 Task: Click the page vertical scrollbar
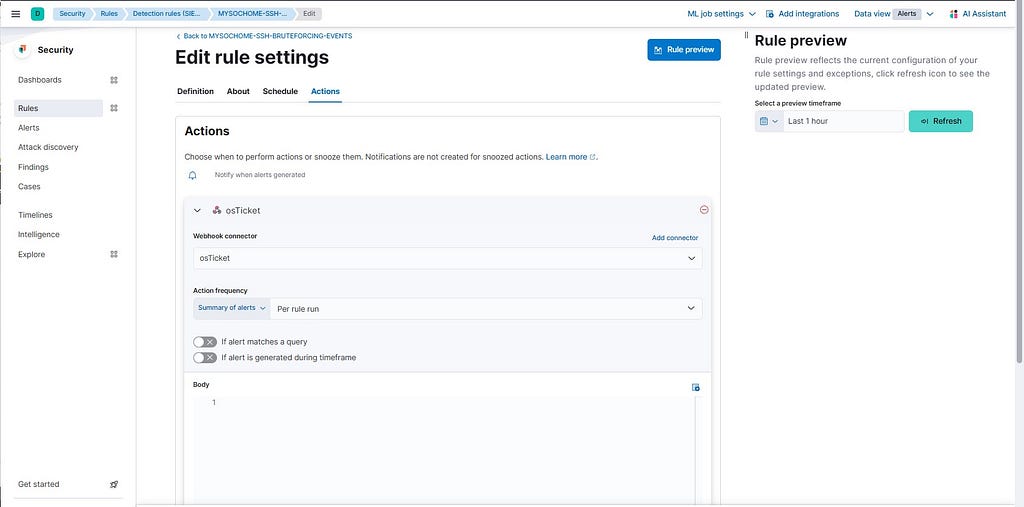pyautogui.click(x=1019, y=196)
